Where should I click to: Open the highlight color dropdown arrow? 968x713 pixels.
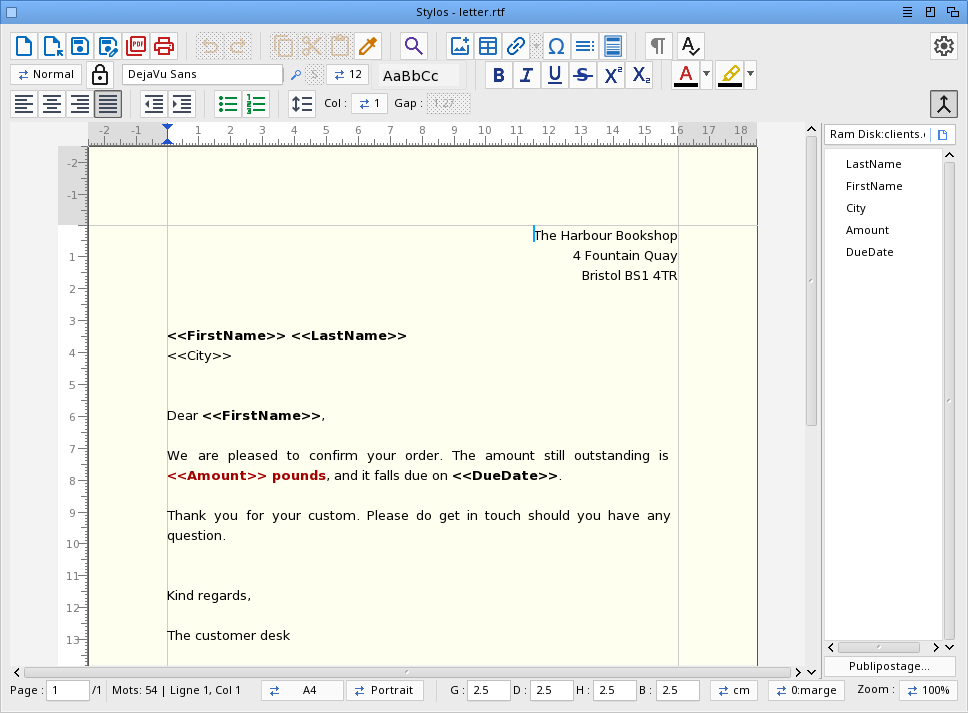750,75
